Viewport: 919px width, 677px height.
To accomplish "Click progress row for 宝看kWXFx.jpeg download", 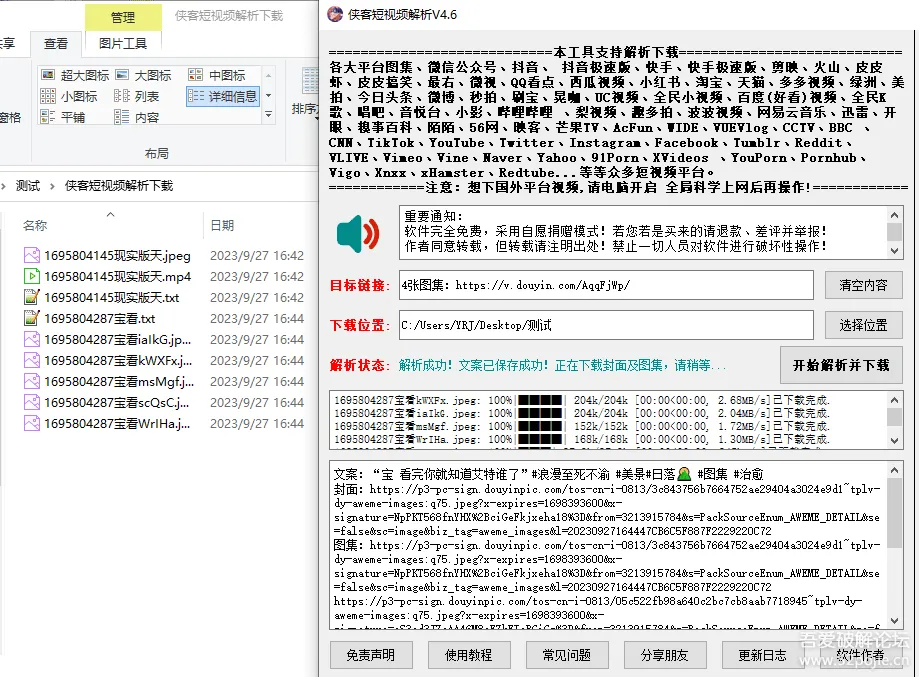I will (581, 400).
